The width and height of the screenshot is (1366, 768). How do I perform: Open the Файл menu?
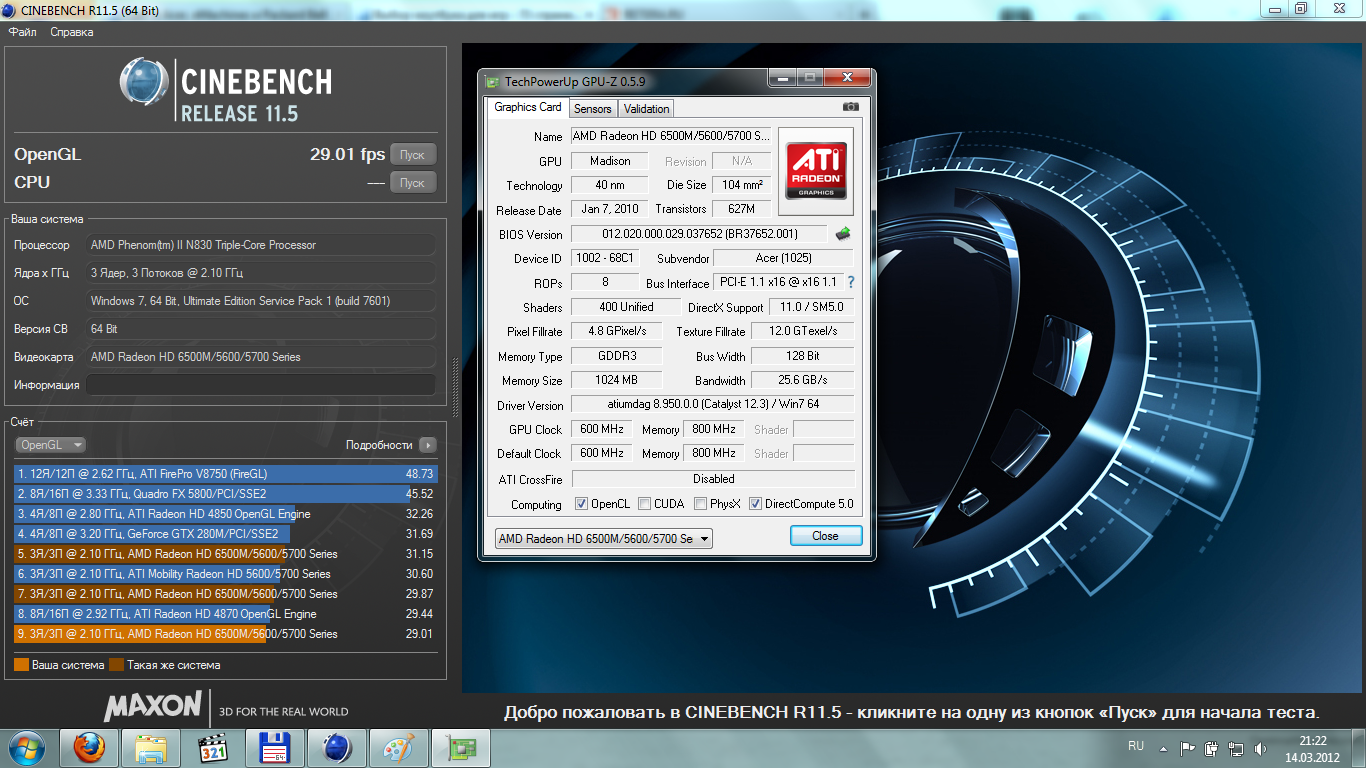pos(22,32)
